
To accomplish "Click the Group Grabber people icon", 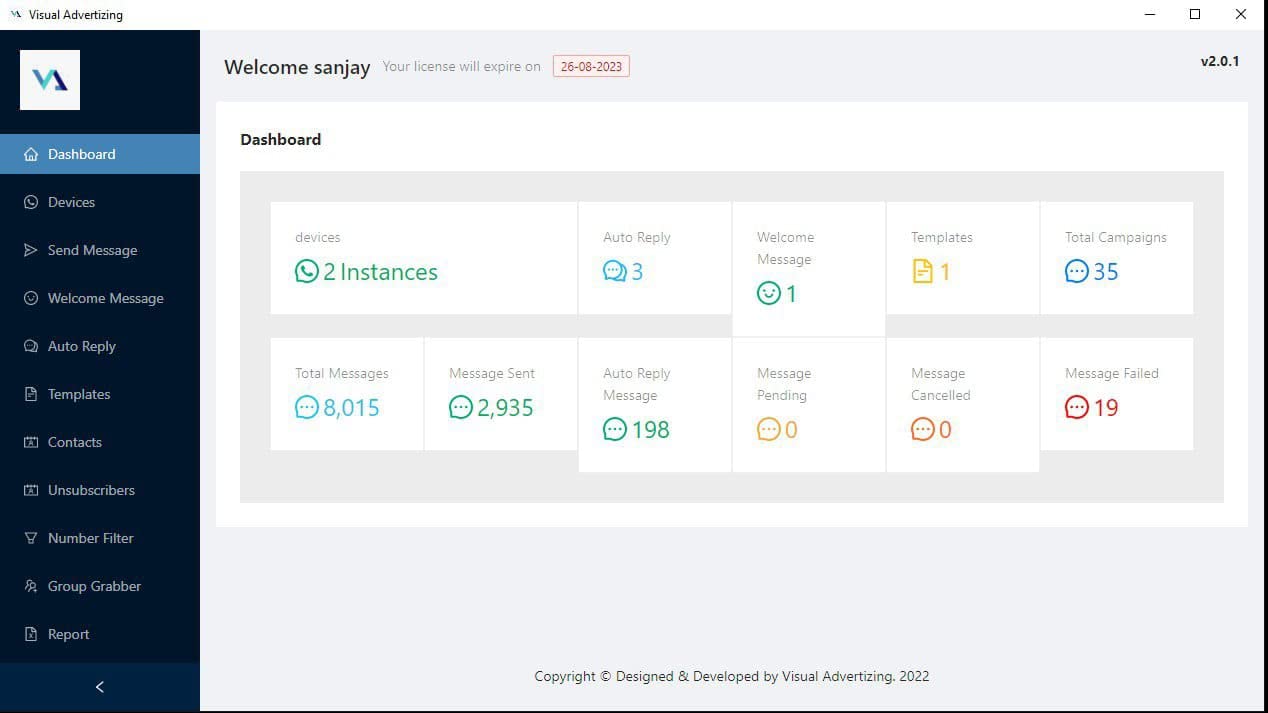I will click(30, 586).
